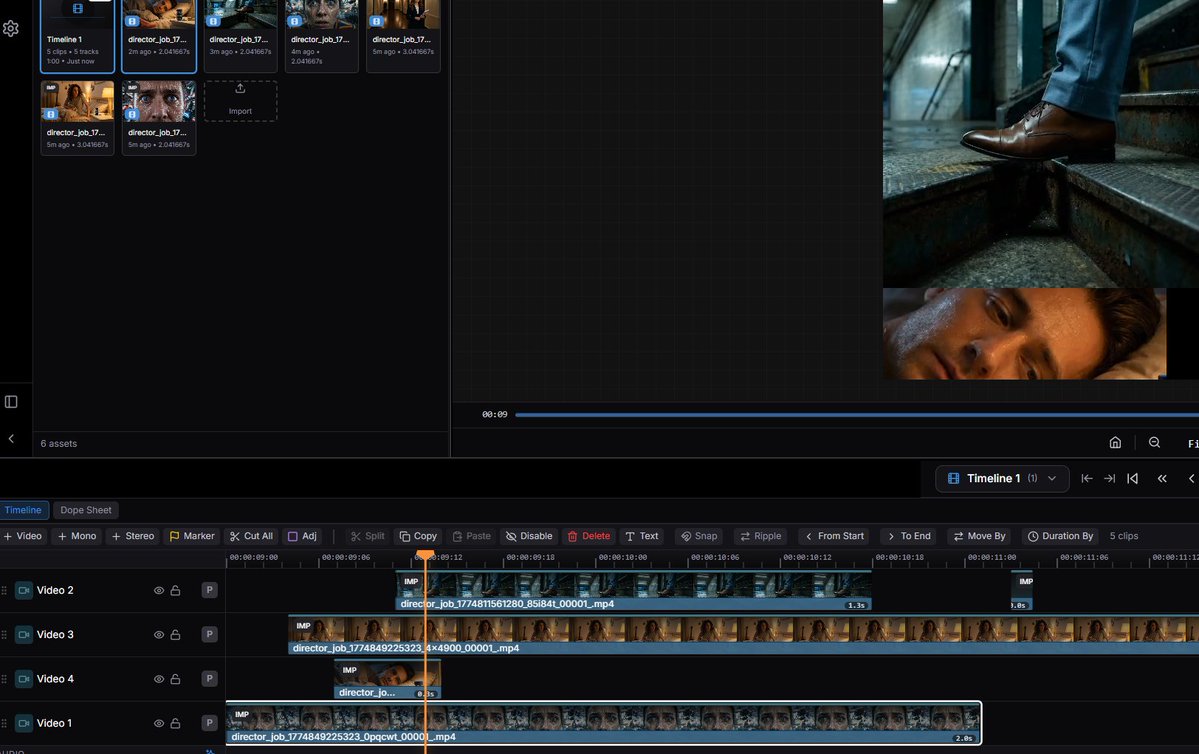Open the settings gear in left sidebar
Screen dimensions: 1199x754
(11, 29)
